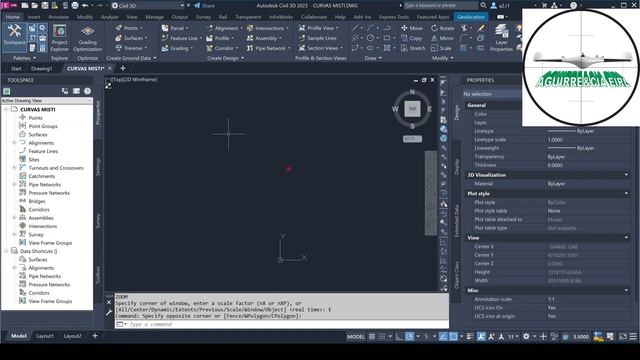Pick the Mirror tool
The width and height of the screenshot is (640, 360).
[x=442, y=38]
